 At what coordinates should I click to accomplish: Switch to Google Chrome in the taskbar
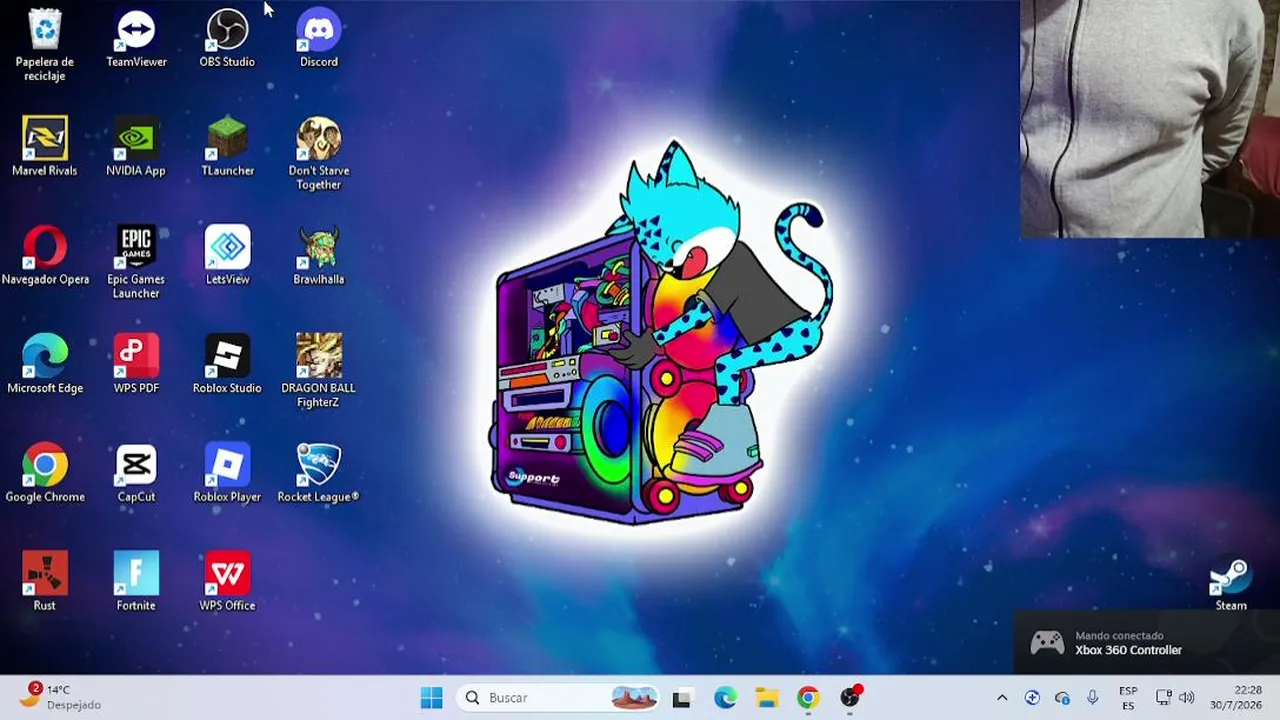point(808,698)
